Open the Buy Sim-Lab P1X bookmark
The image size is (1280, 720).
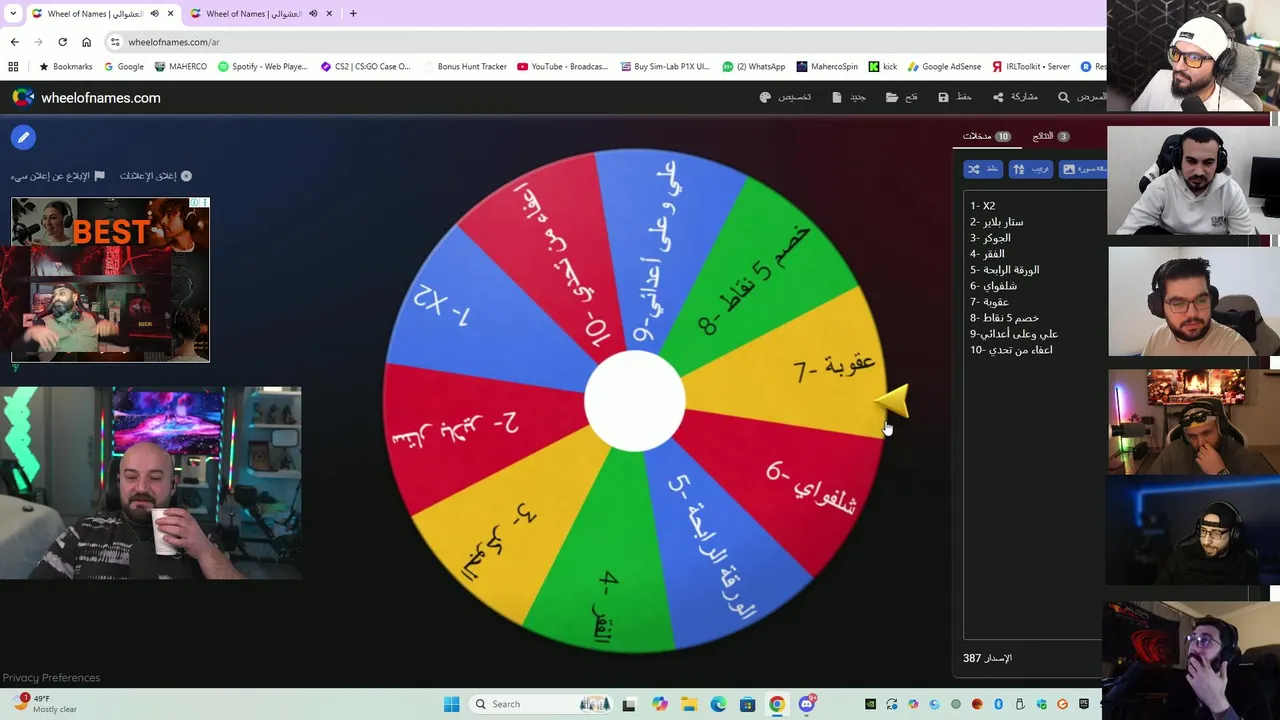[664, 67]
